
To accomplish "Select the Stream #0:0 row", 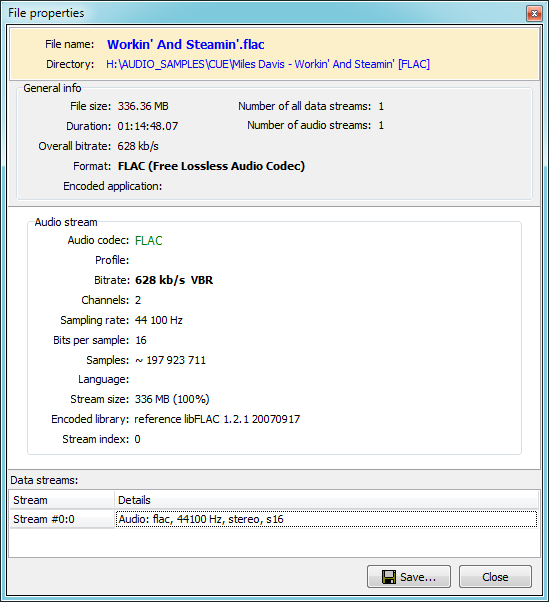I will (273, 519).
